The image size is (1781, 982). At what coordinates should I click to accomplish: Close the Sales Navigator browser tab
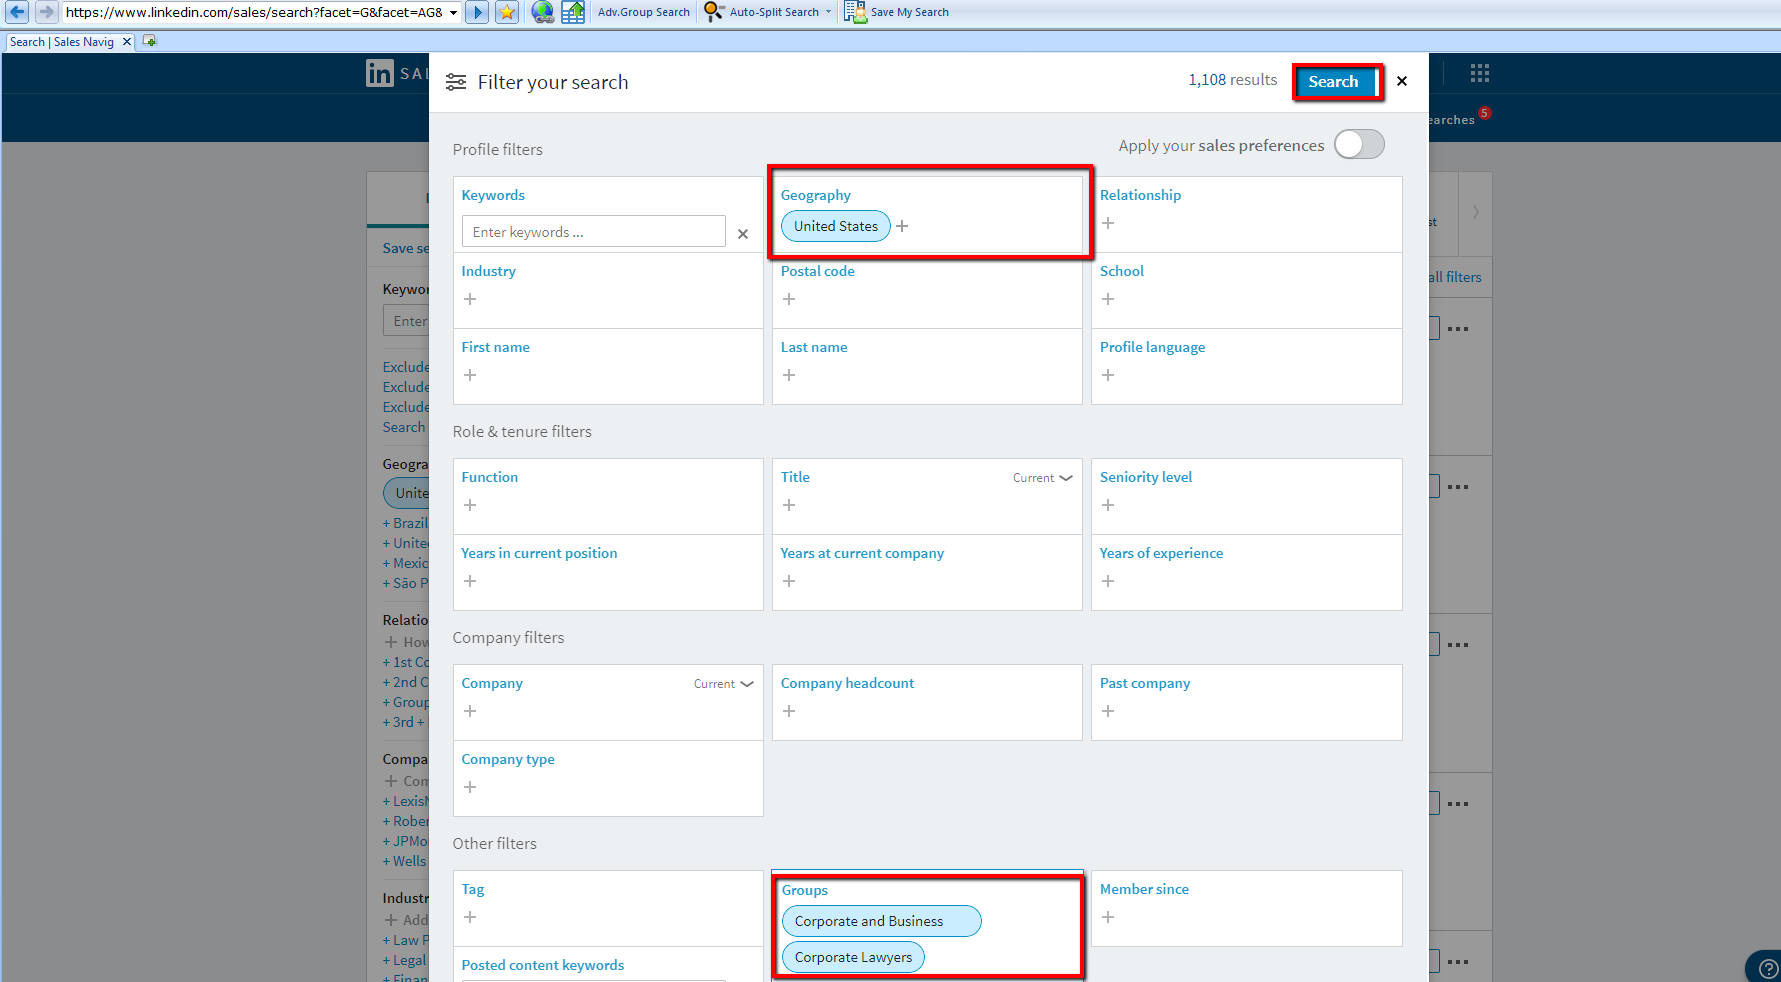(127, 42)
